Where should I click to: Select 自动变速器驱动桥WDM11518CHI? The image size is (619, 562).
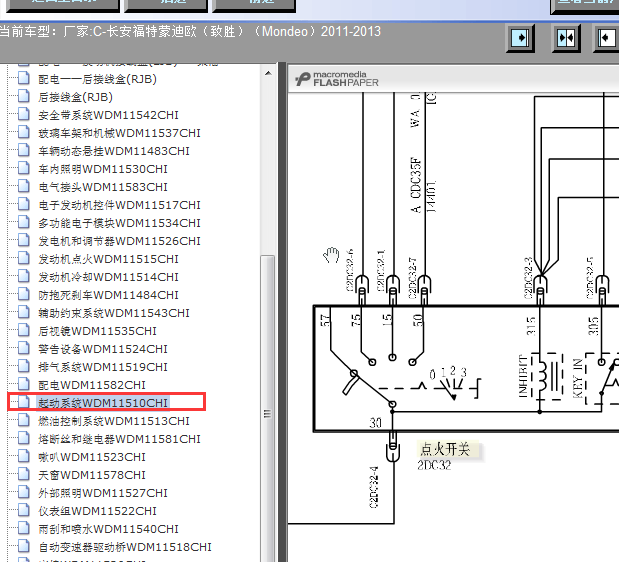click(x=125, y=547)
